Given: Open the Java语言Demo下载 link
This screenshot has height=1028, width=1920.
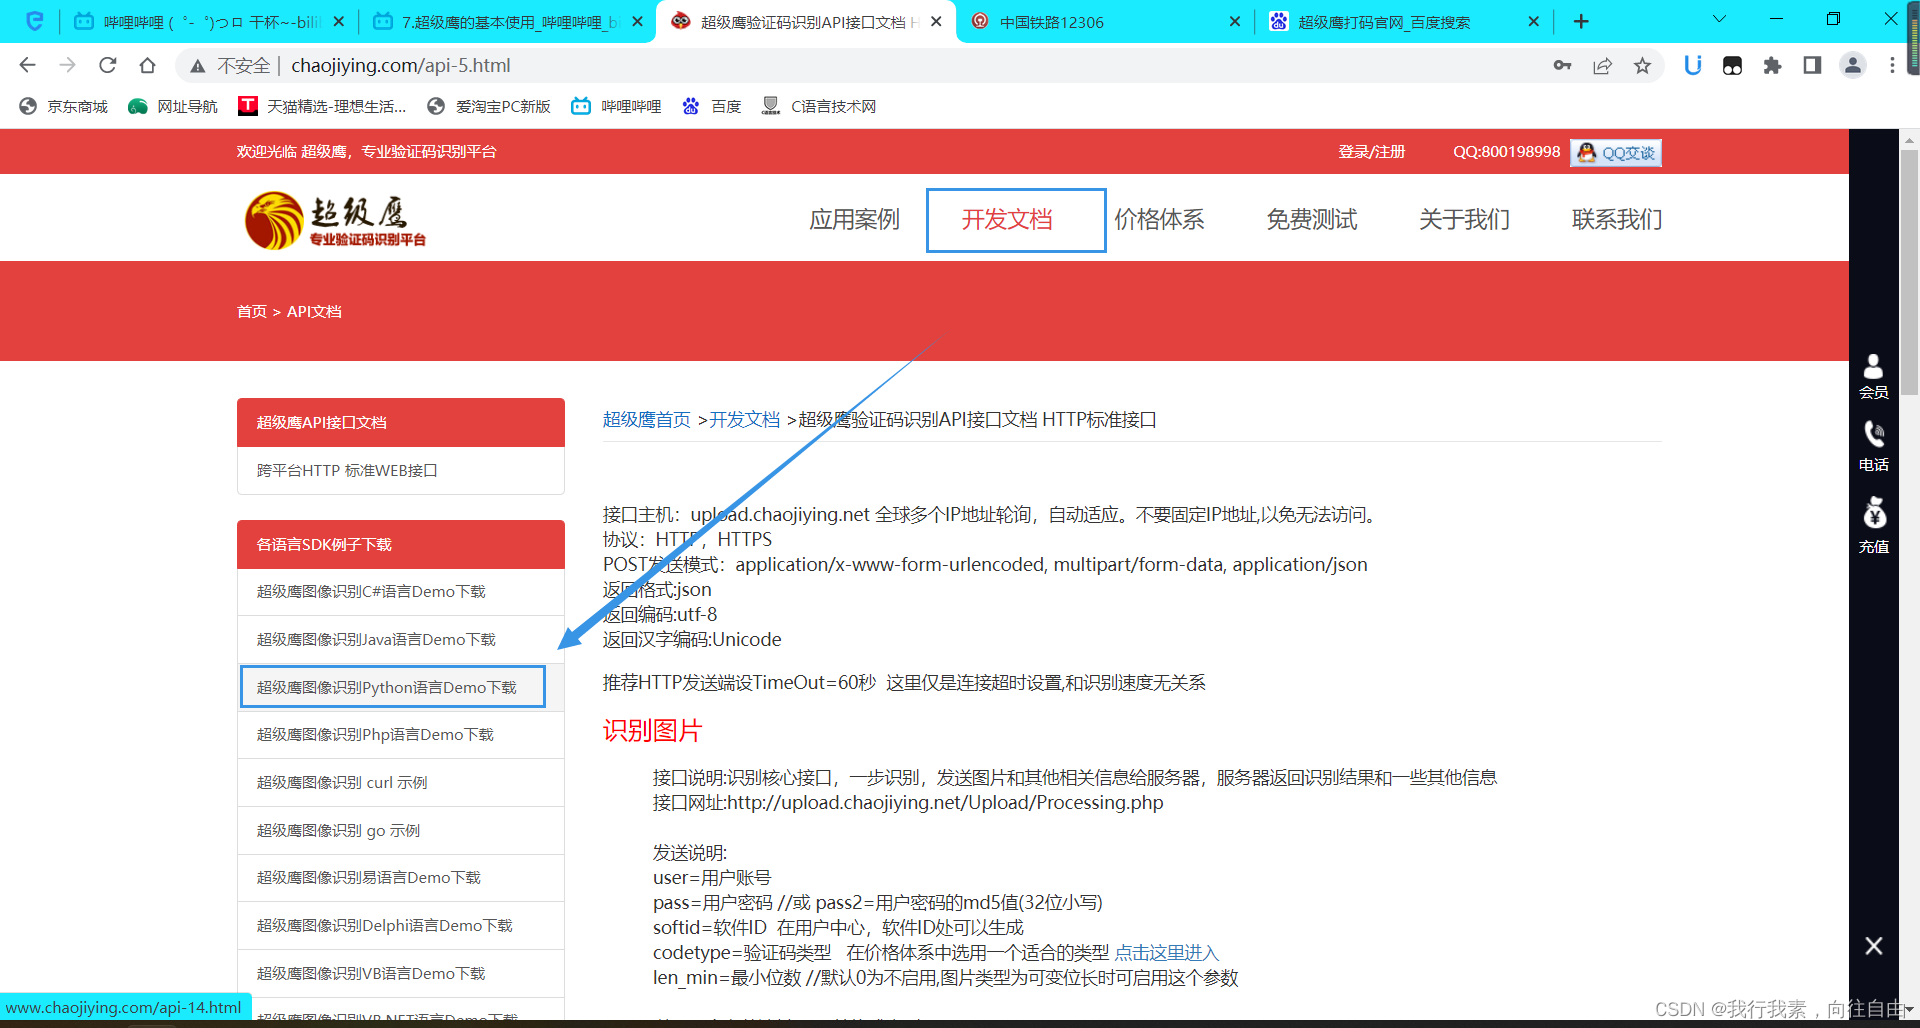Looking at the screenshot, I should point(401,640).
